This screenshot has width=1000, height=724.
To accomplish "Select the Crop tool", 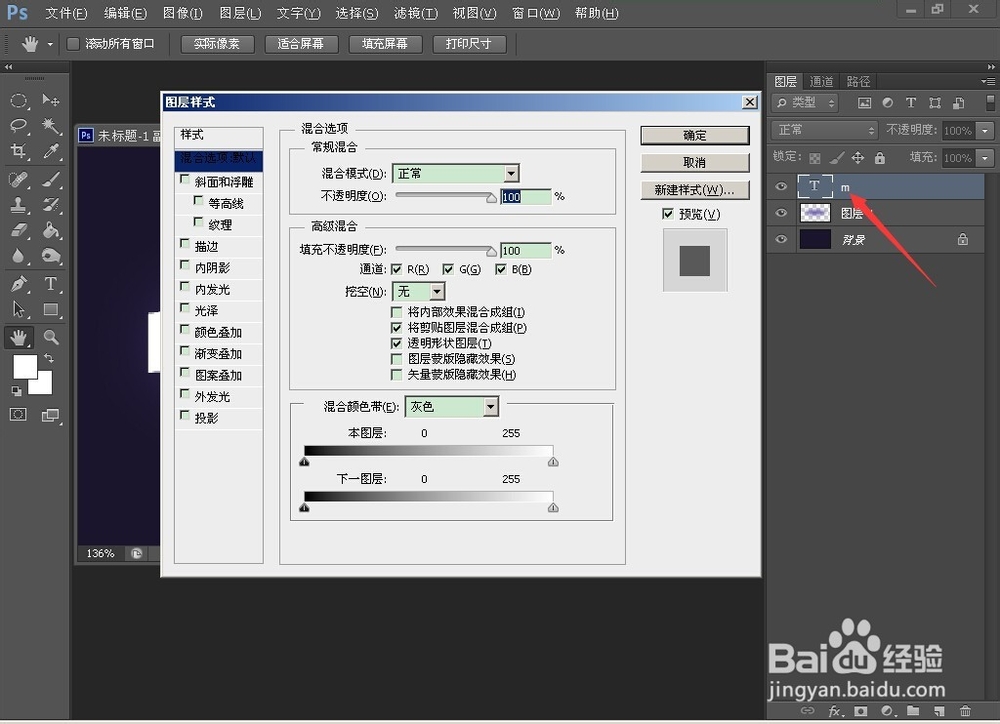I will click(x=18, y=151).
